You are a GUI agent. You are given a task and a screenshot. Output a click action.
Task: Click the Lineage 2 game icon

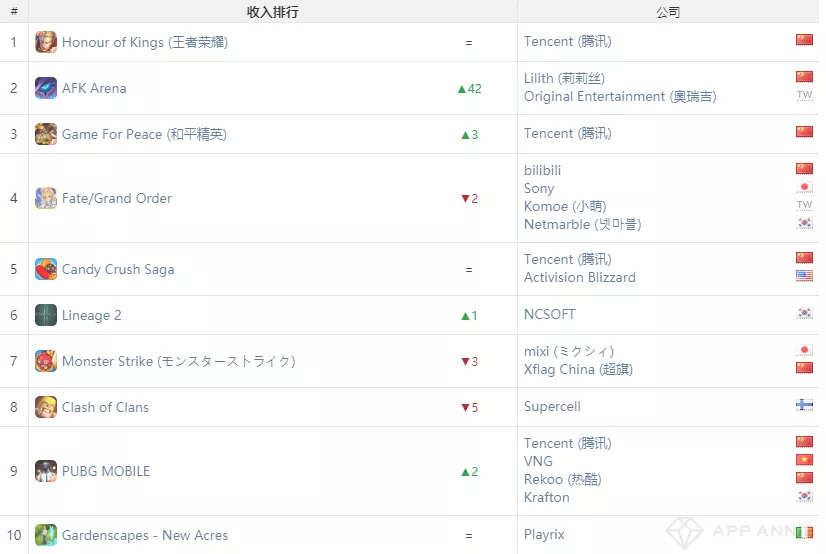pyautogui.click(x=46, y=315)
